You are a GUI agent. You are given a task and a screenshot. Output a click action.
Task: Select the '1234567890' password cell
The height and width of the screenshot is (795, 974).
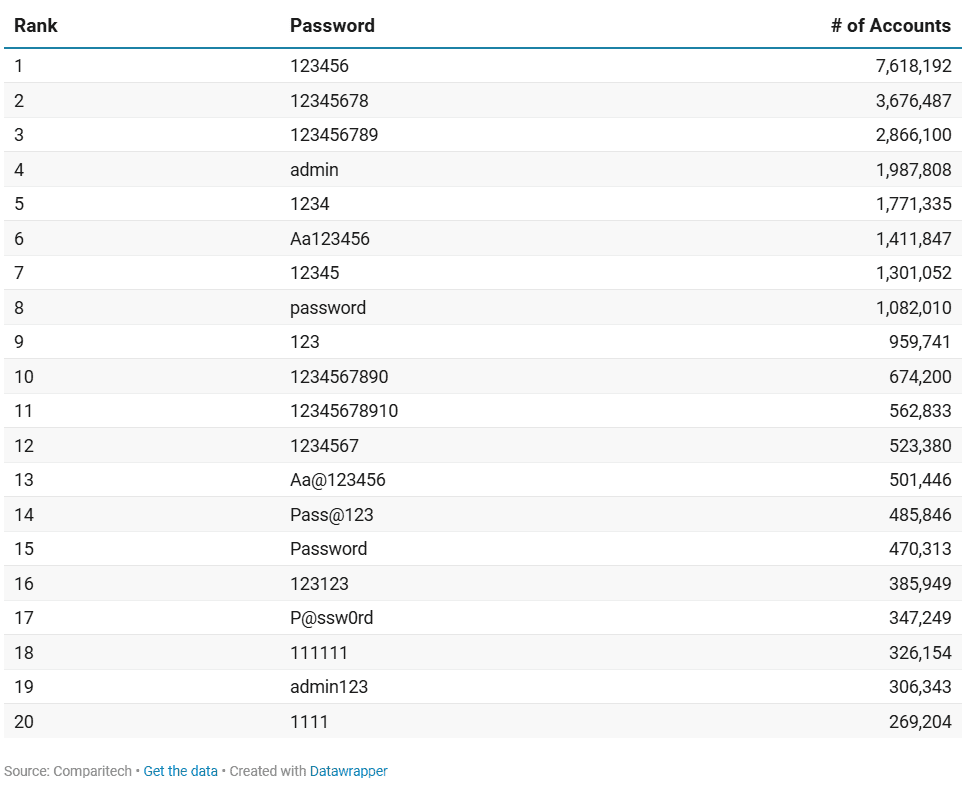coord(339,377)
